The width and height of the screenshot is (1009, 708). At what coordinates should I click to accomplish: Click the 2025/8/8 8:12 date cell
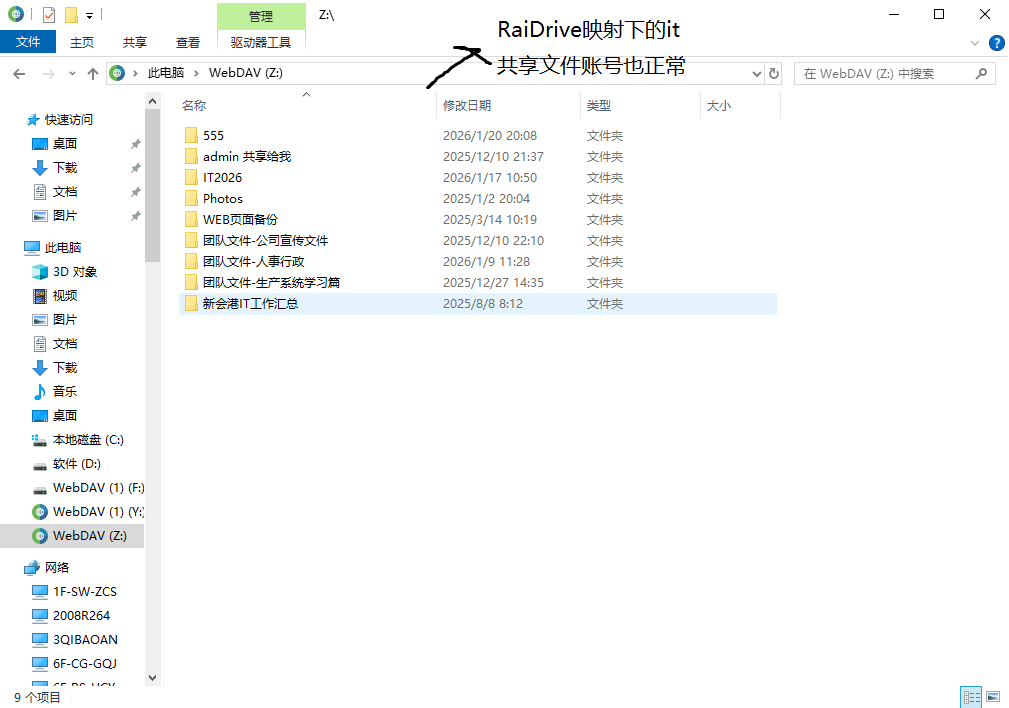click(483, 304)
